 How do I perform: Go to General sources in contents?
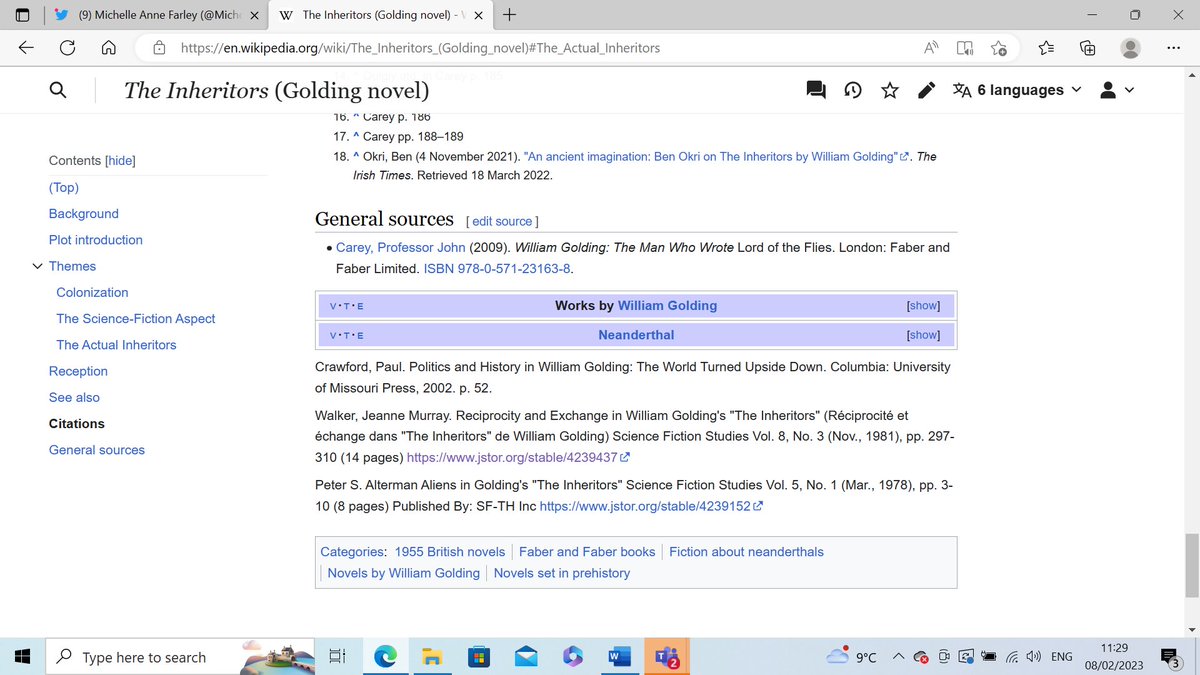pos(97,450)
